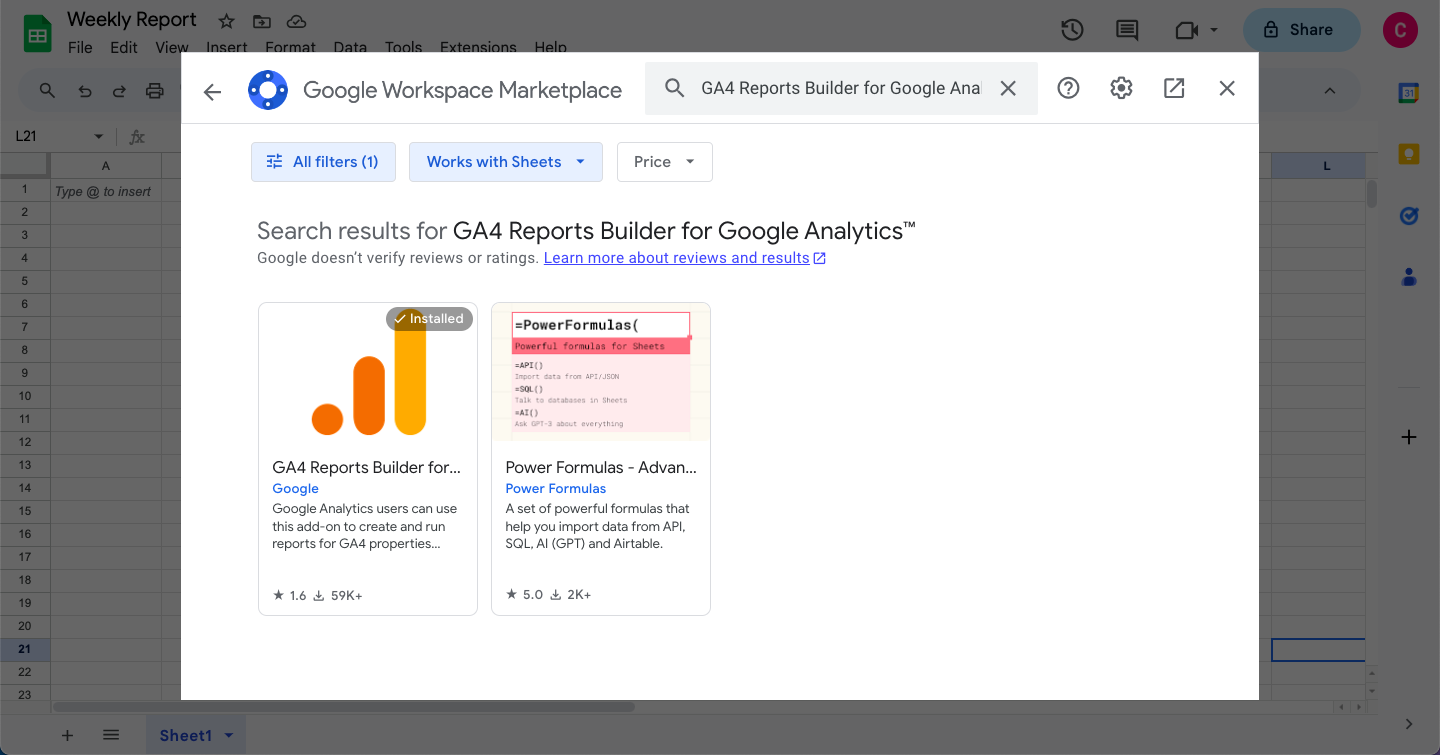The width and height of the screenshot is (1440, 755).
Task: Open Google Tasks side panel
Action: tap(1409, 215)
